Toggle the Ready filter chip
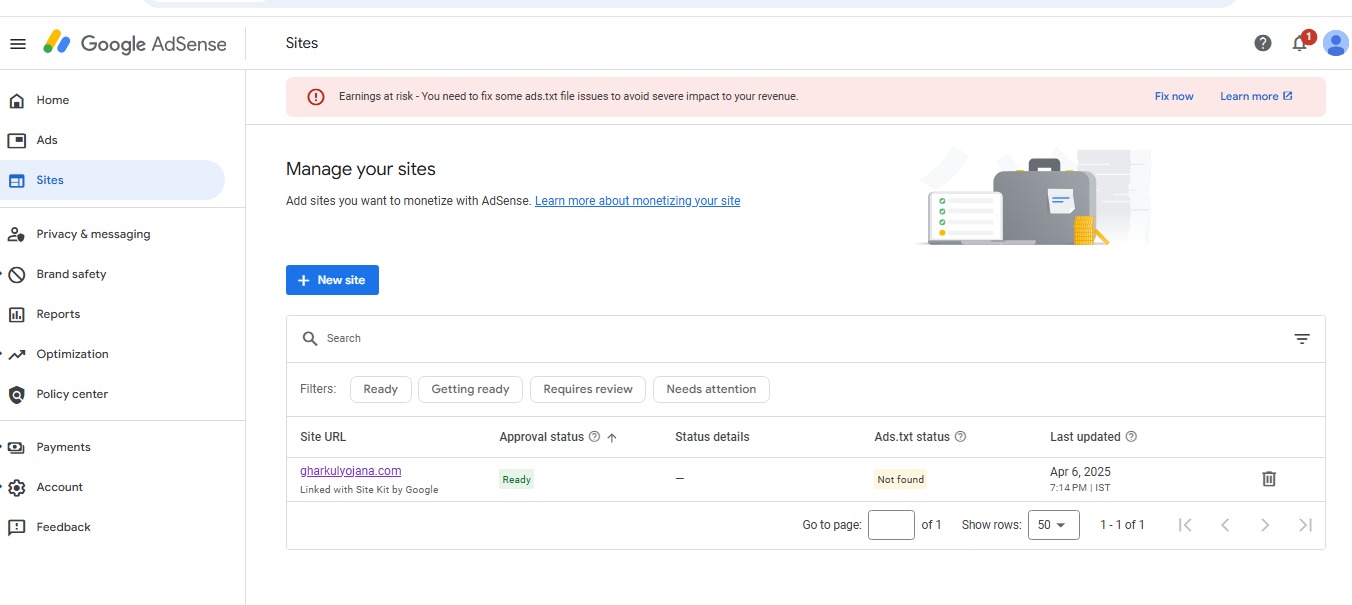This screenshot has height=605, width=1352. [x=380, y=389]
